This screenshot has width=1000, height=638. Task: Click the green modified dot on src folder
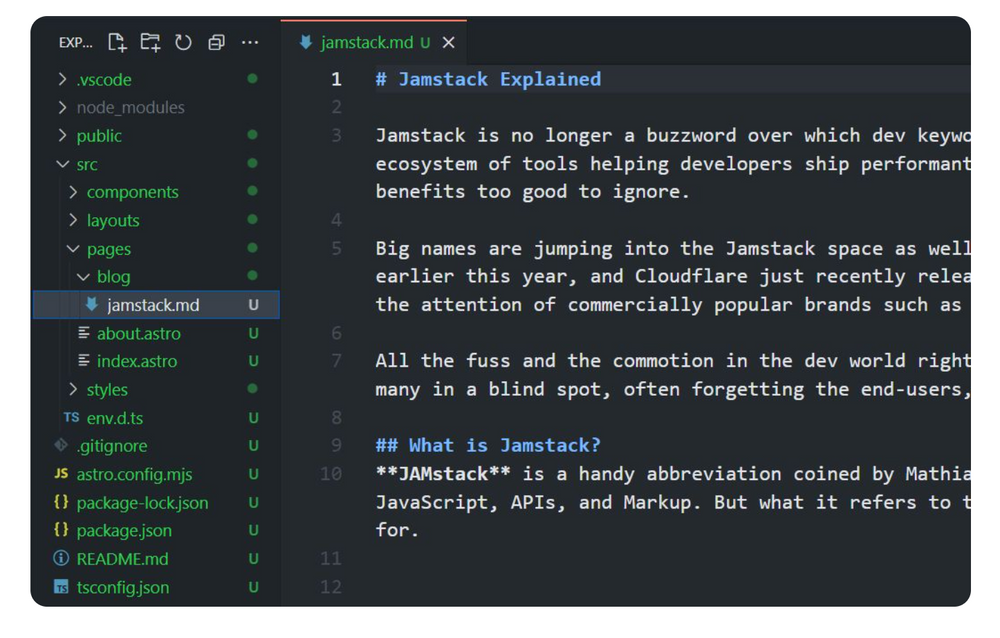[251, 163]
